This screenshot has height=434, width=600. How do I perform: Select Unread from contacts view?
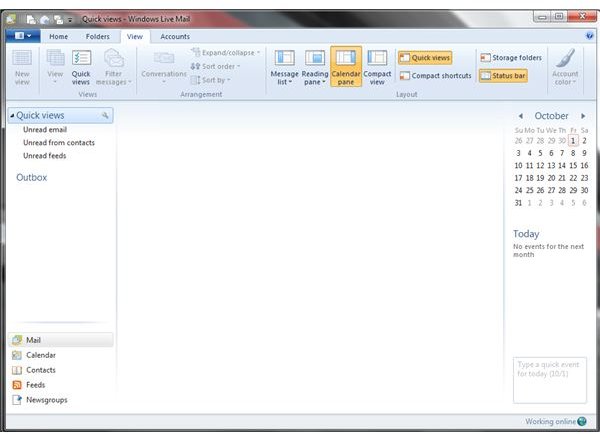tap(59, 143)
